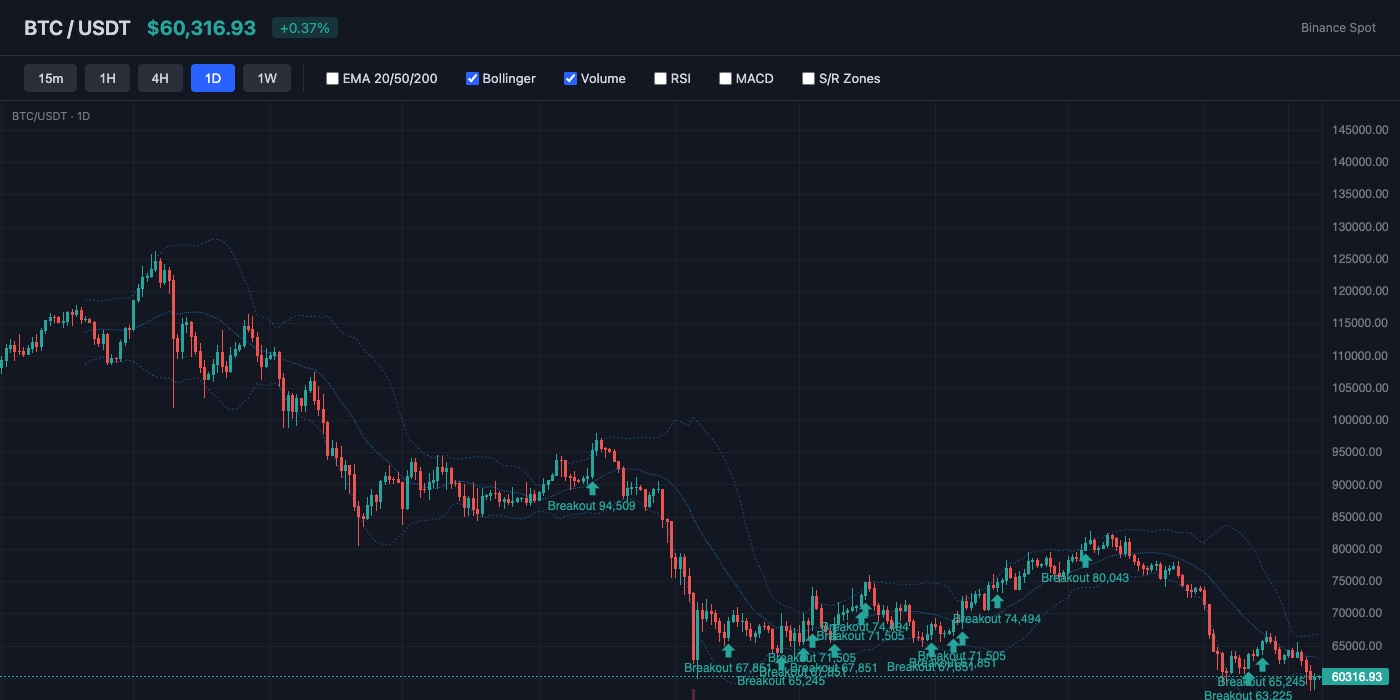Click the 140000.00 axis label
This screenshot has height=700, width=1400.
click(x=1360, y=162)
